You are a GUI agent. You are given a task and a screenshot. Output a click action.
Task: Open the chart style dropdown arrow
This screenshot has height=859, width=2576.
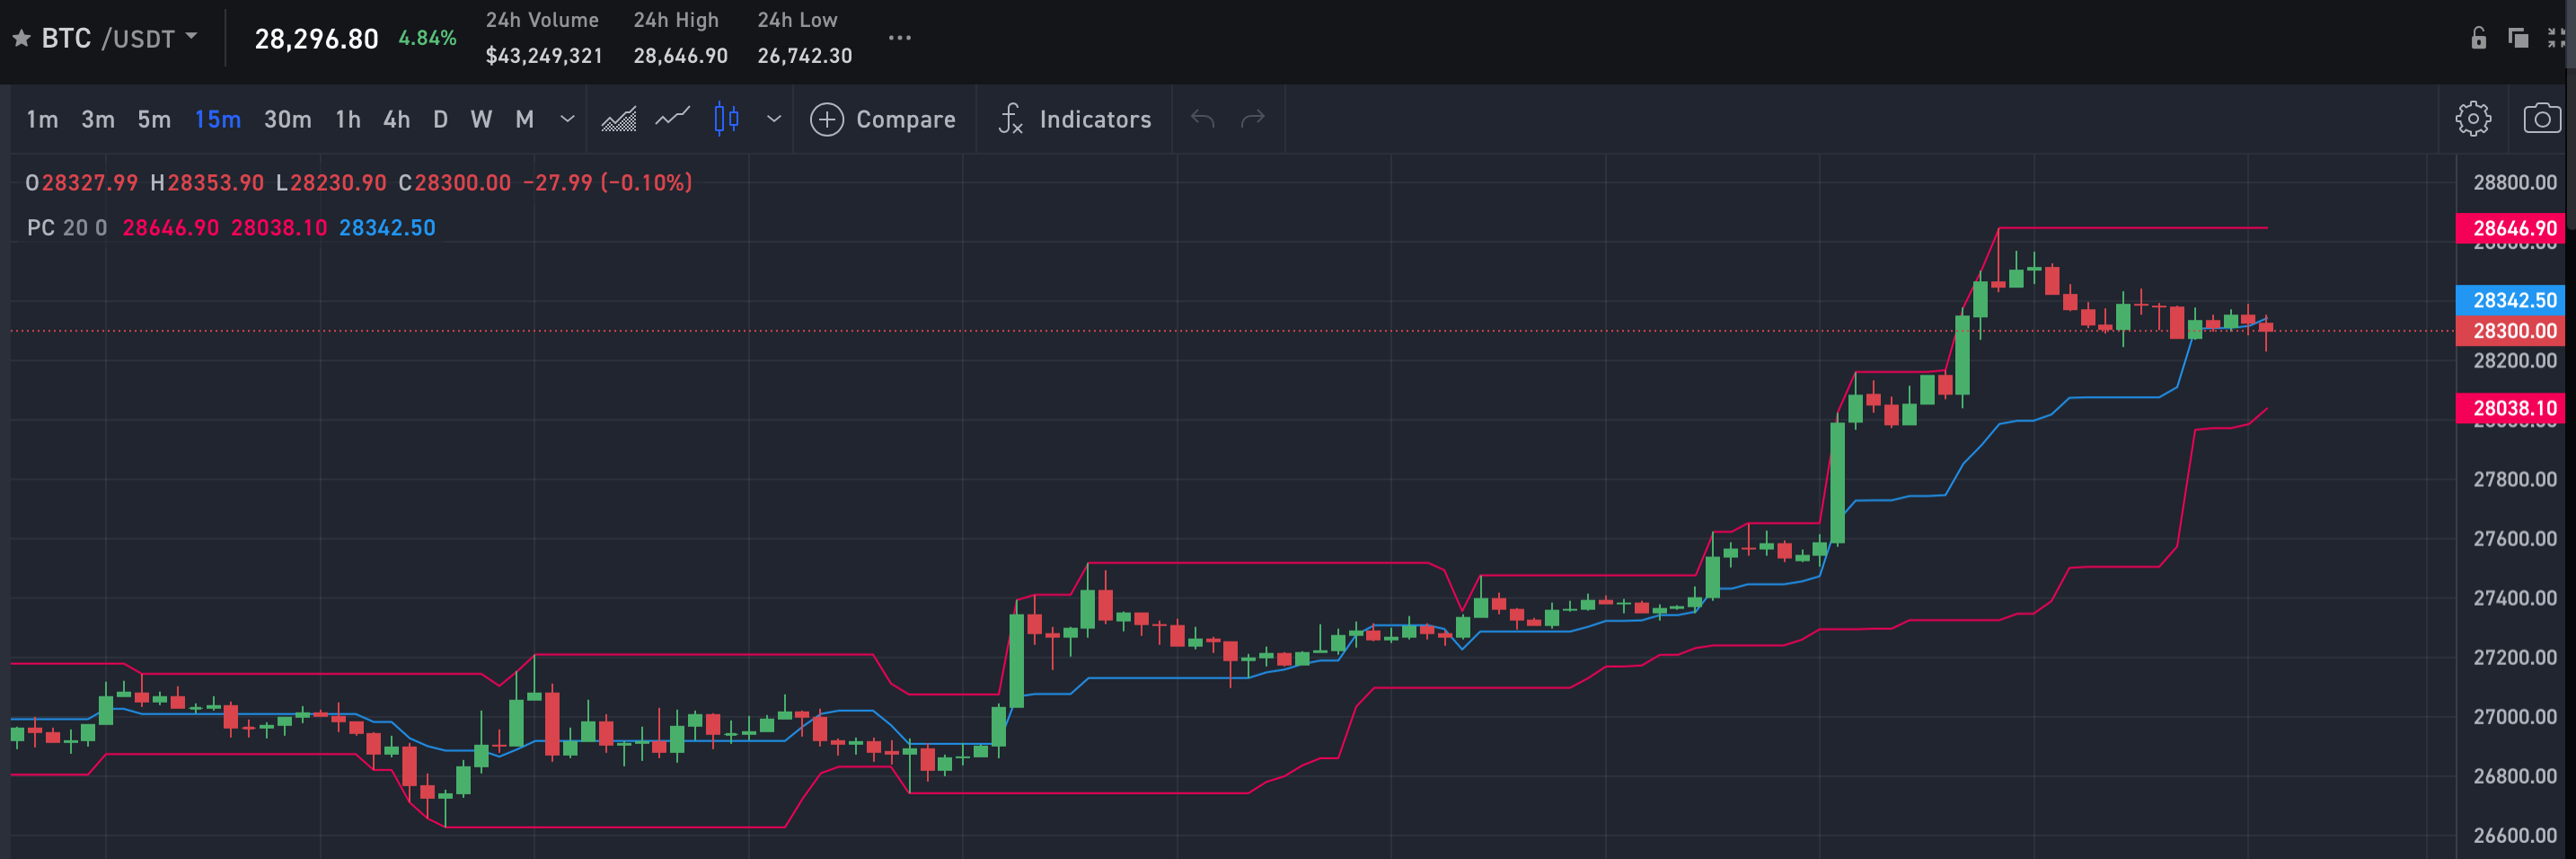pos(774,119)
